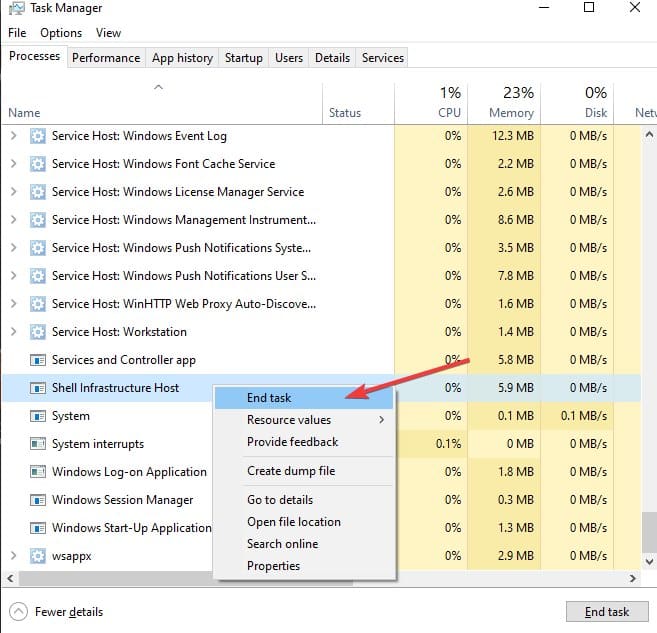
Task: Select the Services and Controller app name
Action: point(124,360)
